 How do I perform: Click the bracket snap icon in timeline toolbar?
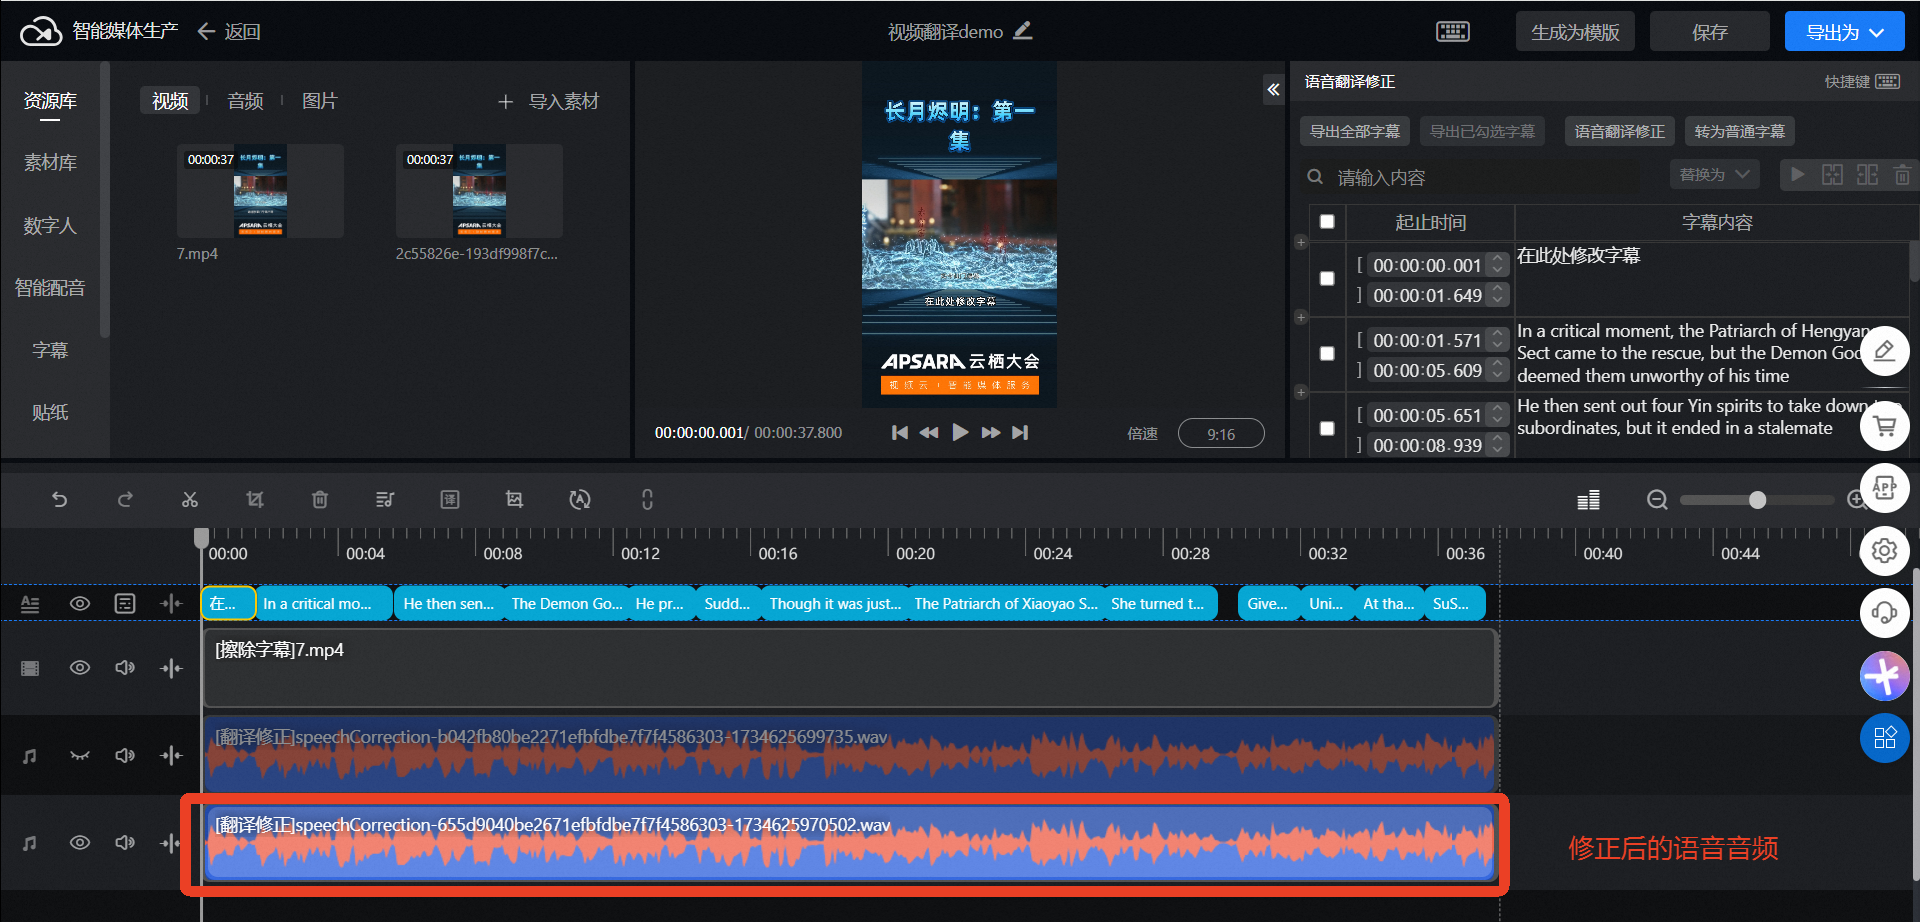(x=647, y=499)
